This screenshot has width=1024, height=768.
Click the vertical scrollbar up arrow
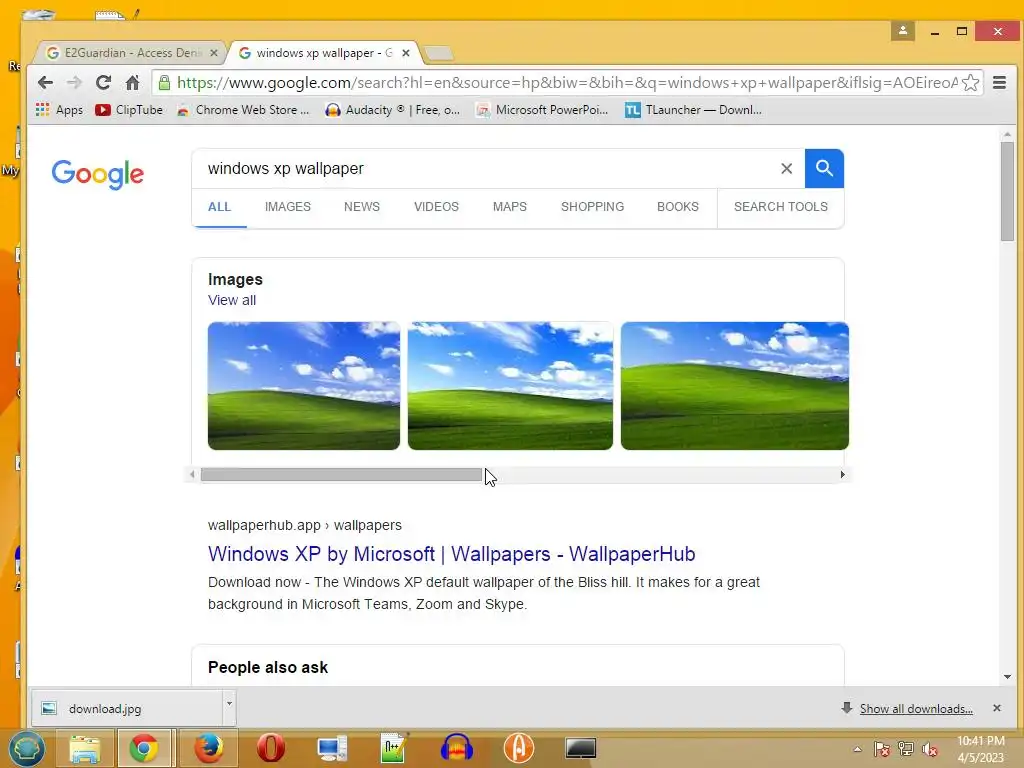pyautogui.click(x=1008, y=135)
